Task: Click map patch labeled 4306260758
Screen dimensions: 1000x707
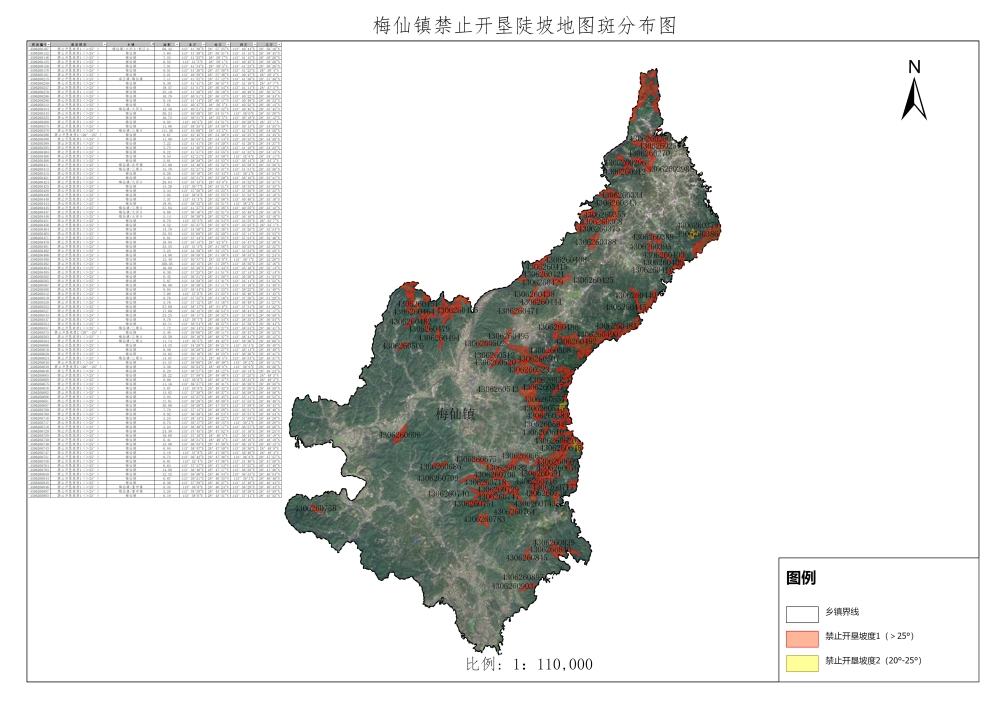Action: pyautogui.click(x=316, y=510)
